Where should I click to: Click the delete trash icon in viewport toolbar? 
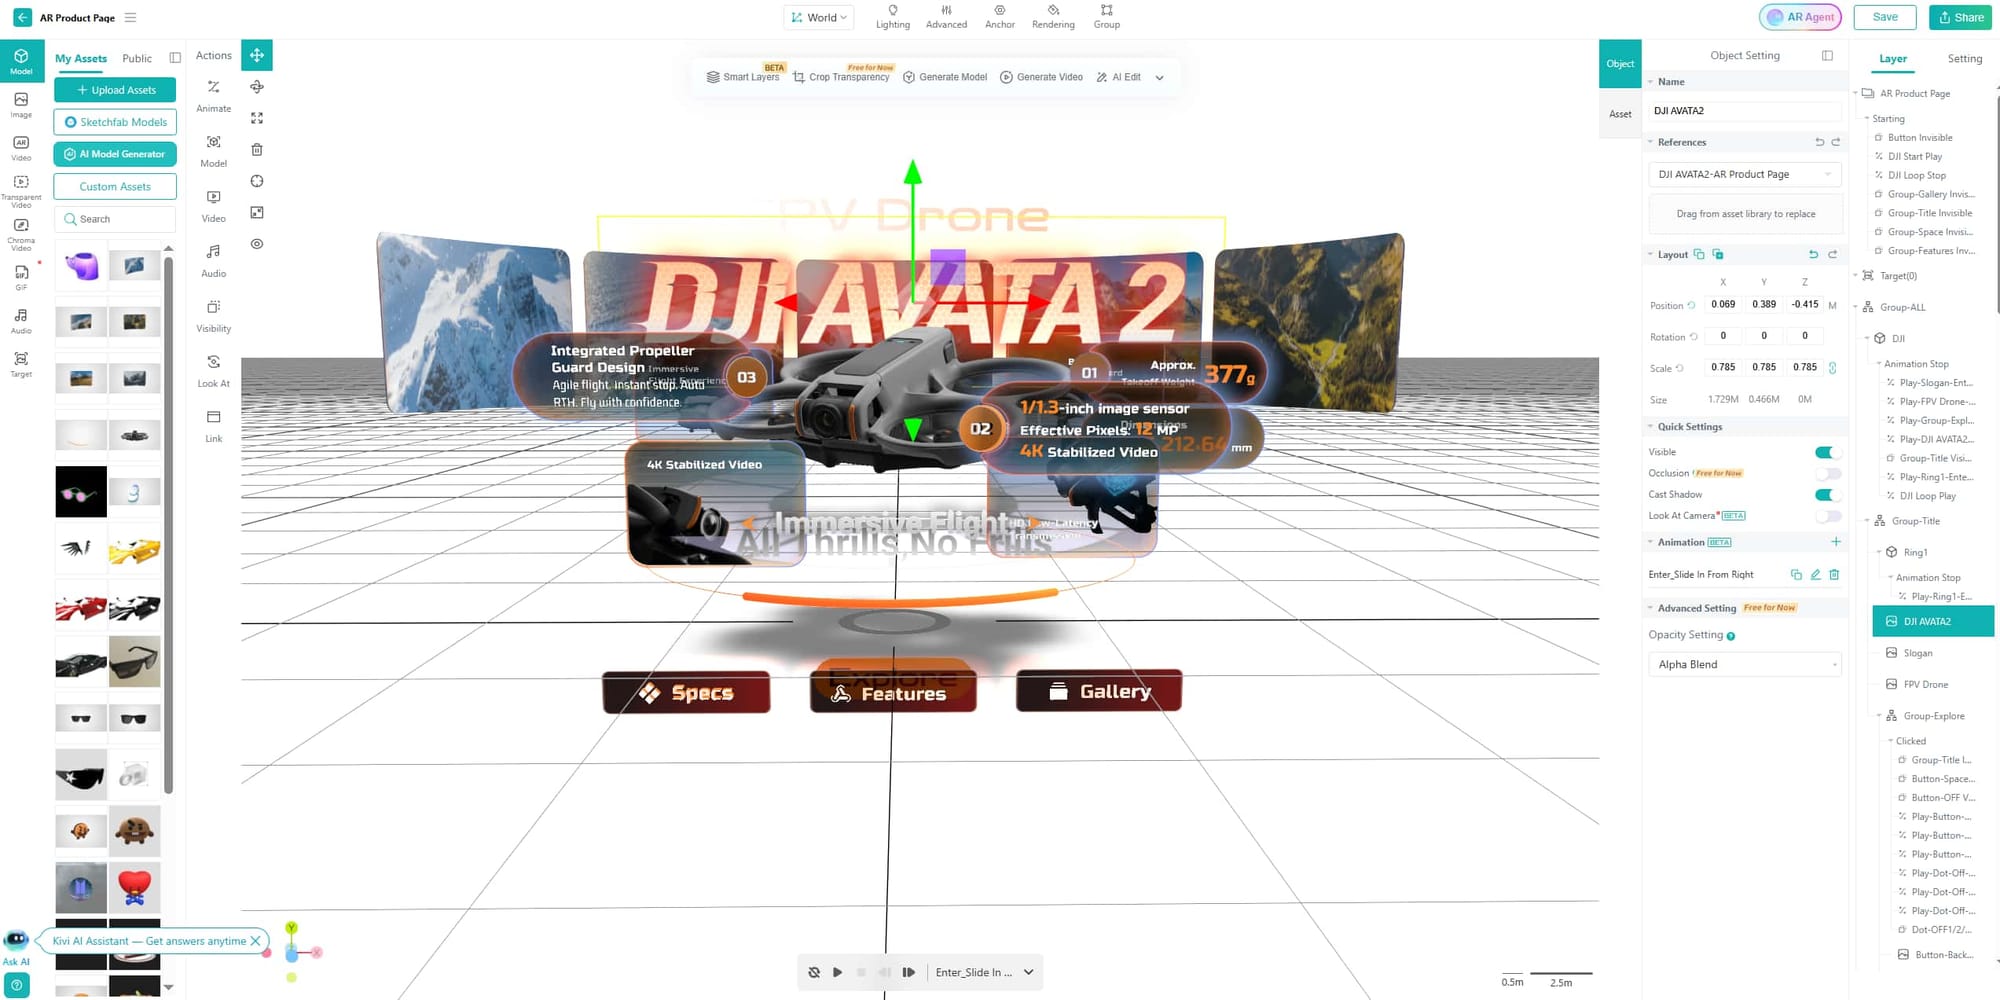(x=257, y=149)
